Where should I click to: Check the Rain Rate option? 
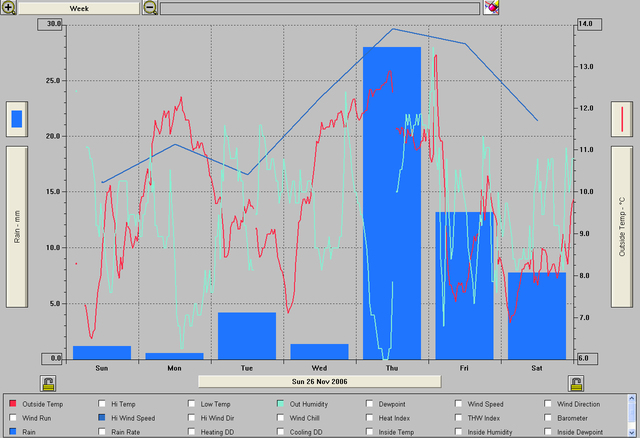coord(103,432)
